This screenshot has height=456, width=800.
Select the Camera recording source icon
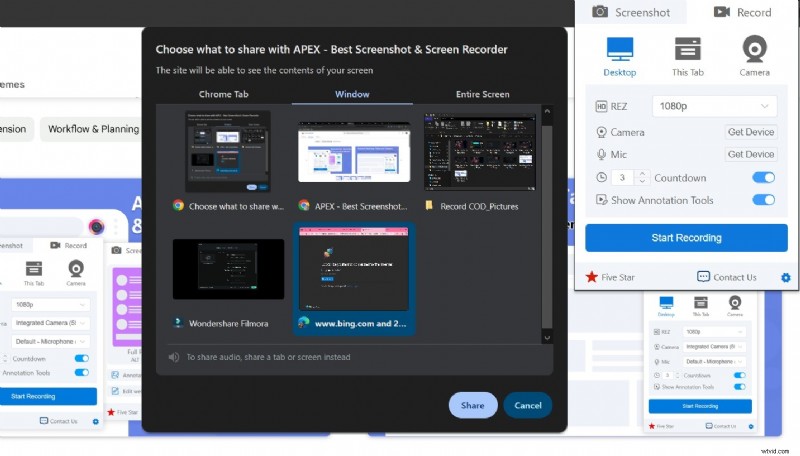point(754,50)
